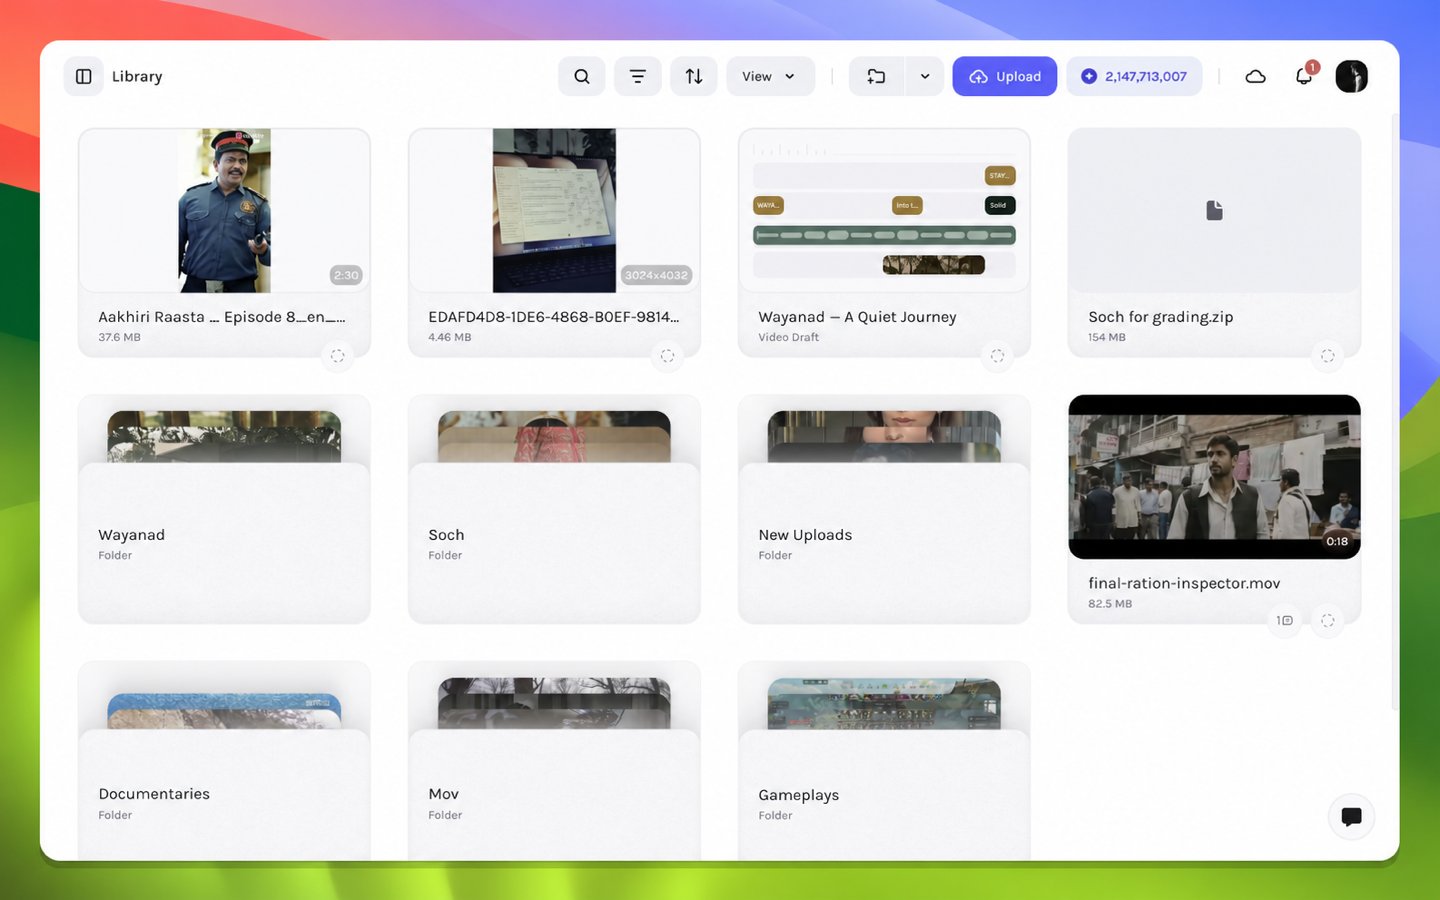Play the final-ration-inspector.mov video thumbnail
The height and width of the screenshot is (900, 1440).
click(1214, 477)
